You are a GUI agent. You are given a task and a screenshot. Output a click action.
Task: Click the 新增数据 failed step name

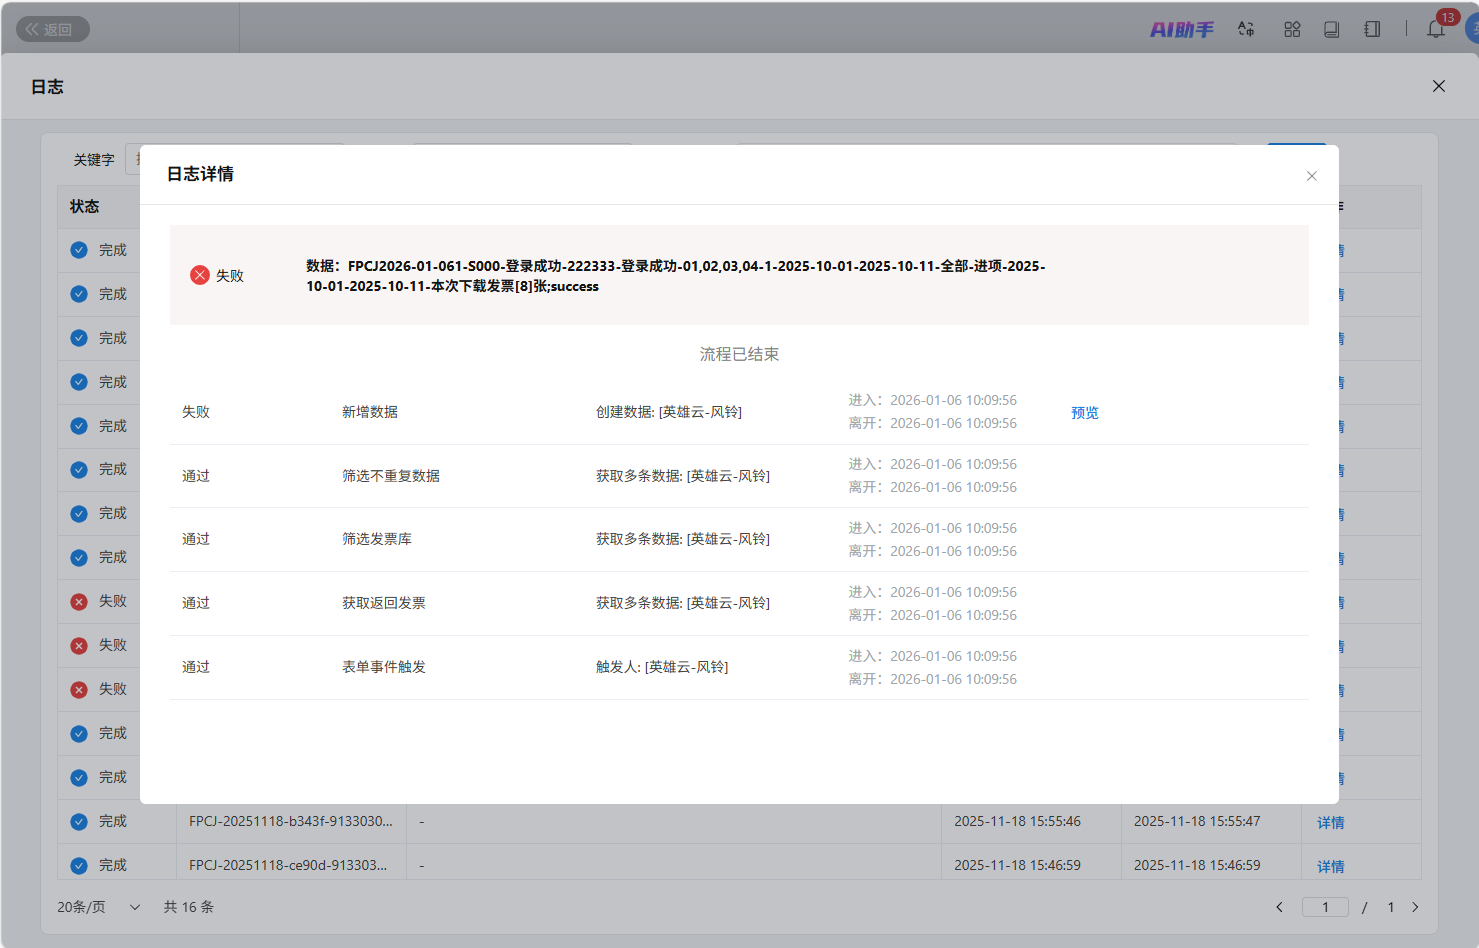[370, 412]
